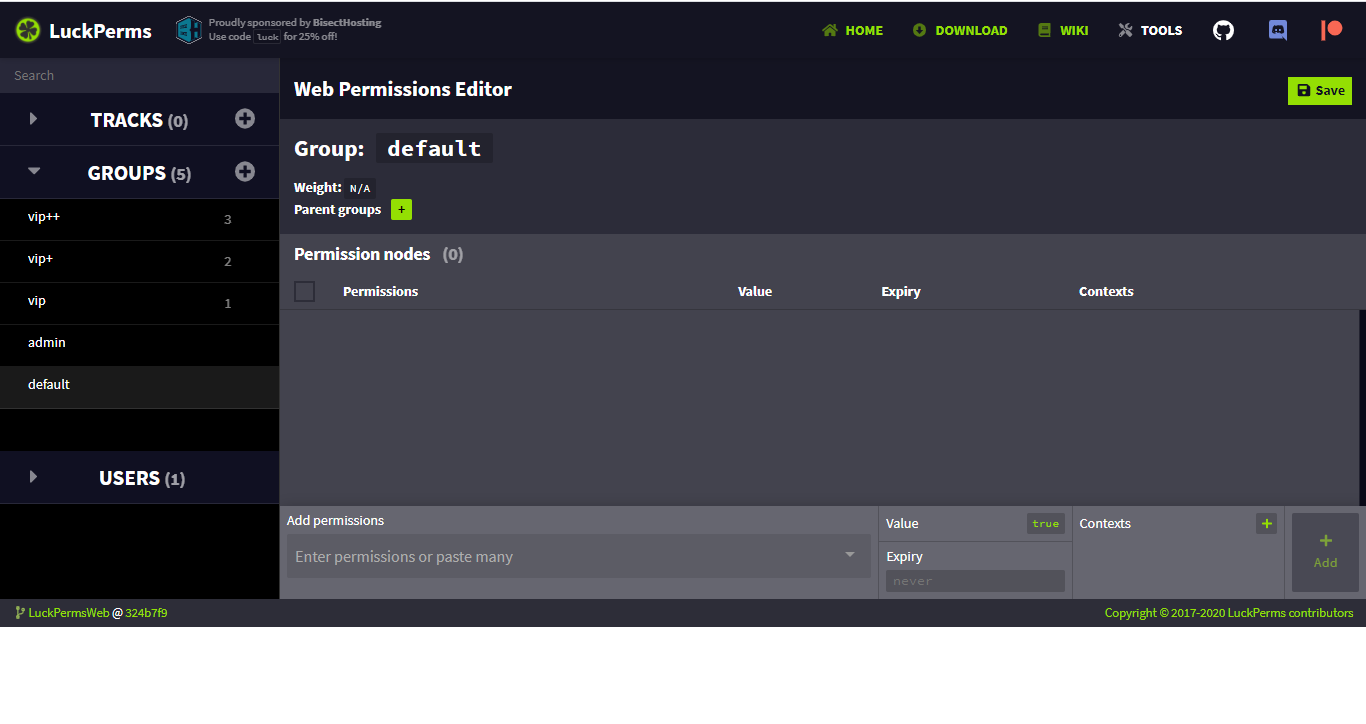Click the LuckPerms clover logo
The height and width of the screenshot is (724, 1366).
click(x=28, y=31)
